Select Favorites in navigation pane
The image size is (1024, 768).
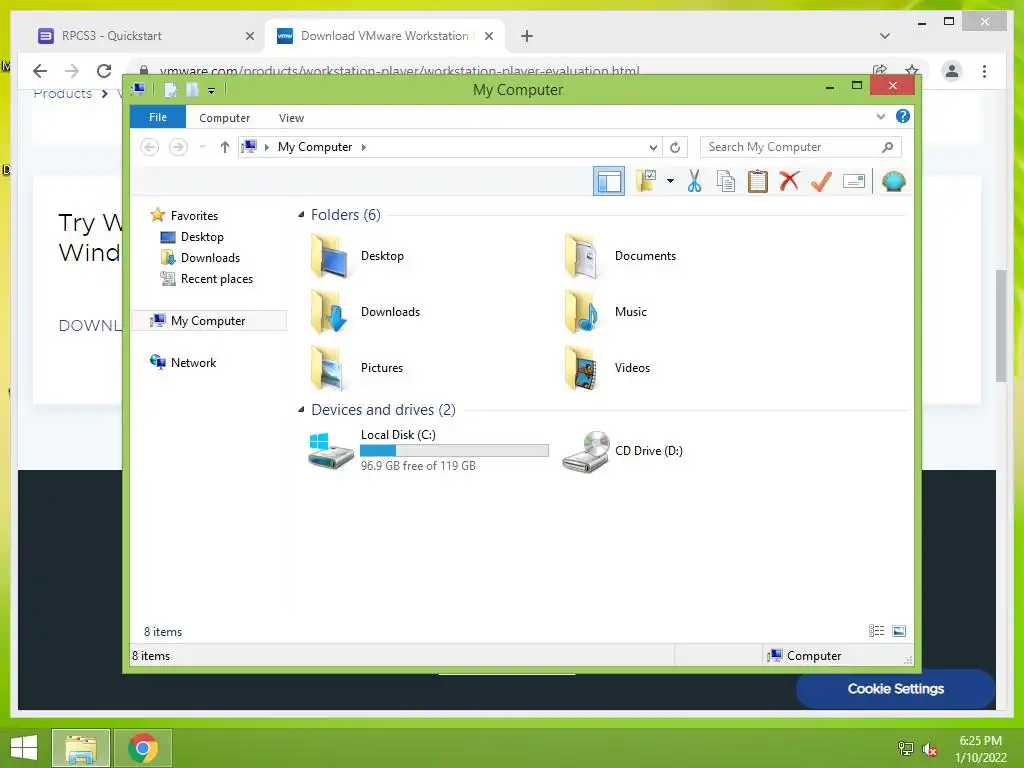(x=184, y=215)
